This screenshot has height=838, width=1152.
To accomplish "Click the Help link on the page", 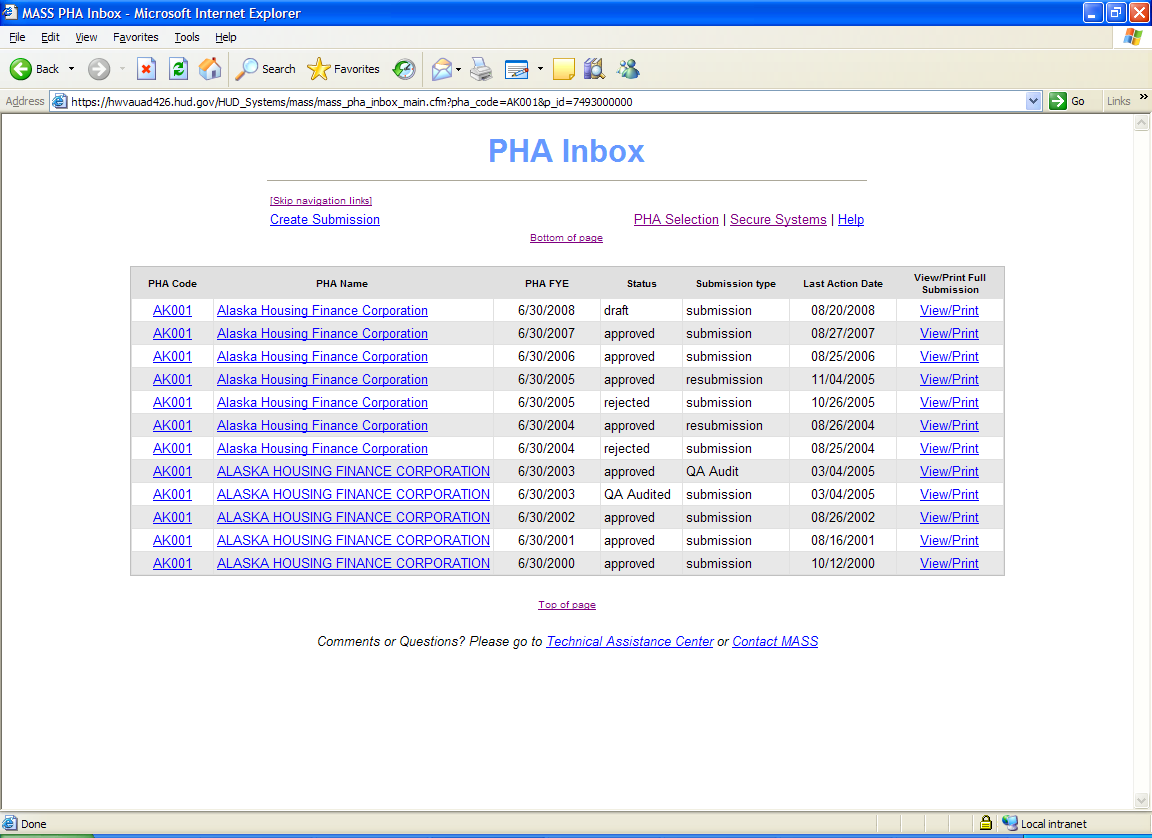I will (851, 220).
